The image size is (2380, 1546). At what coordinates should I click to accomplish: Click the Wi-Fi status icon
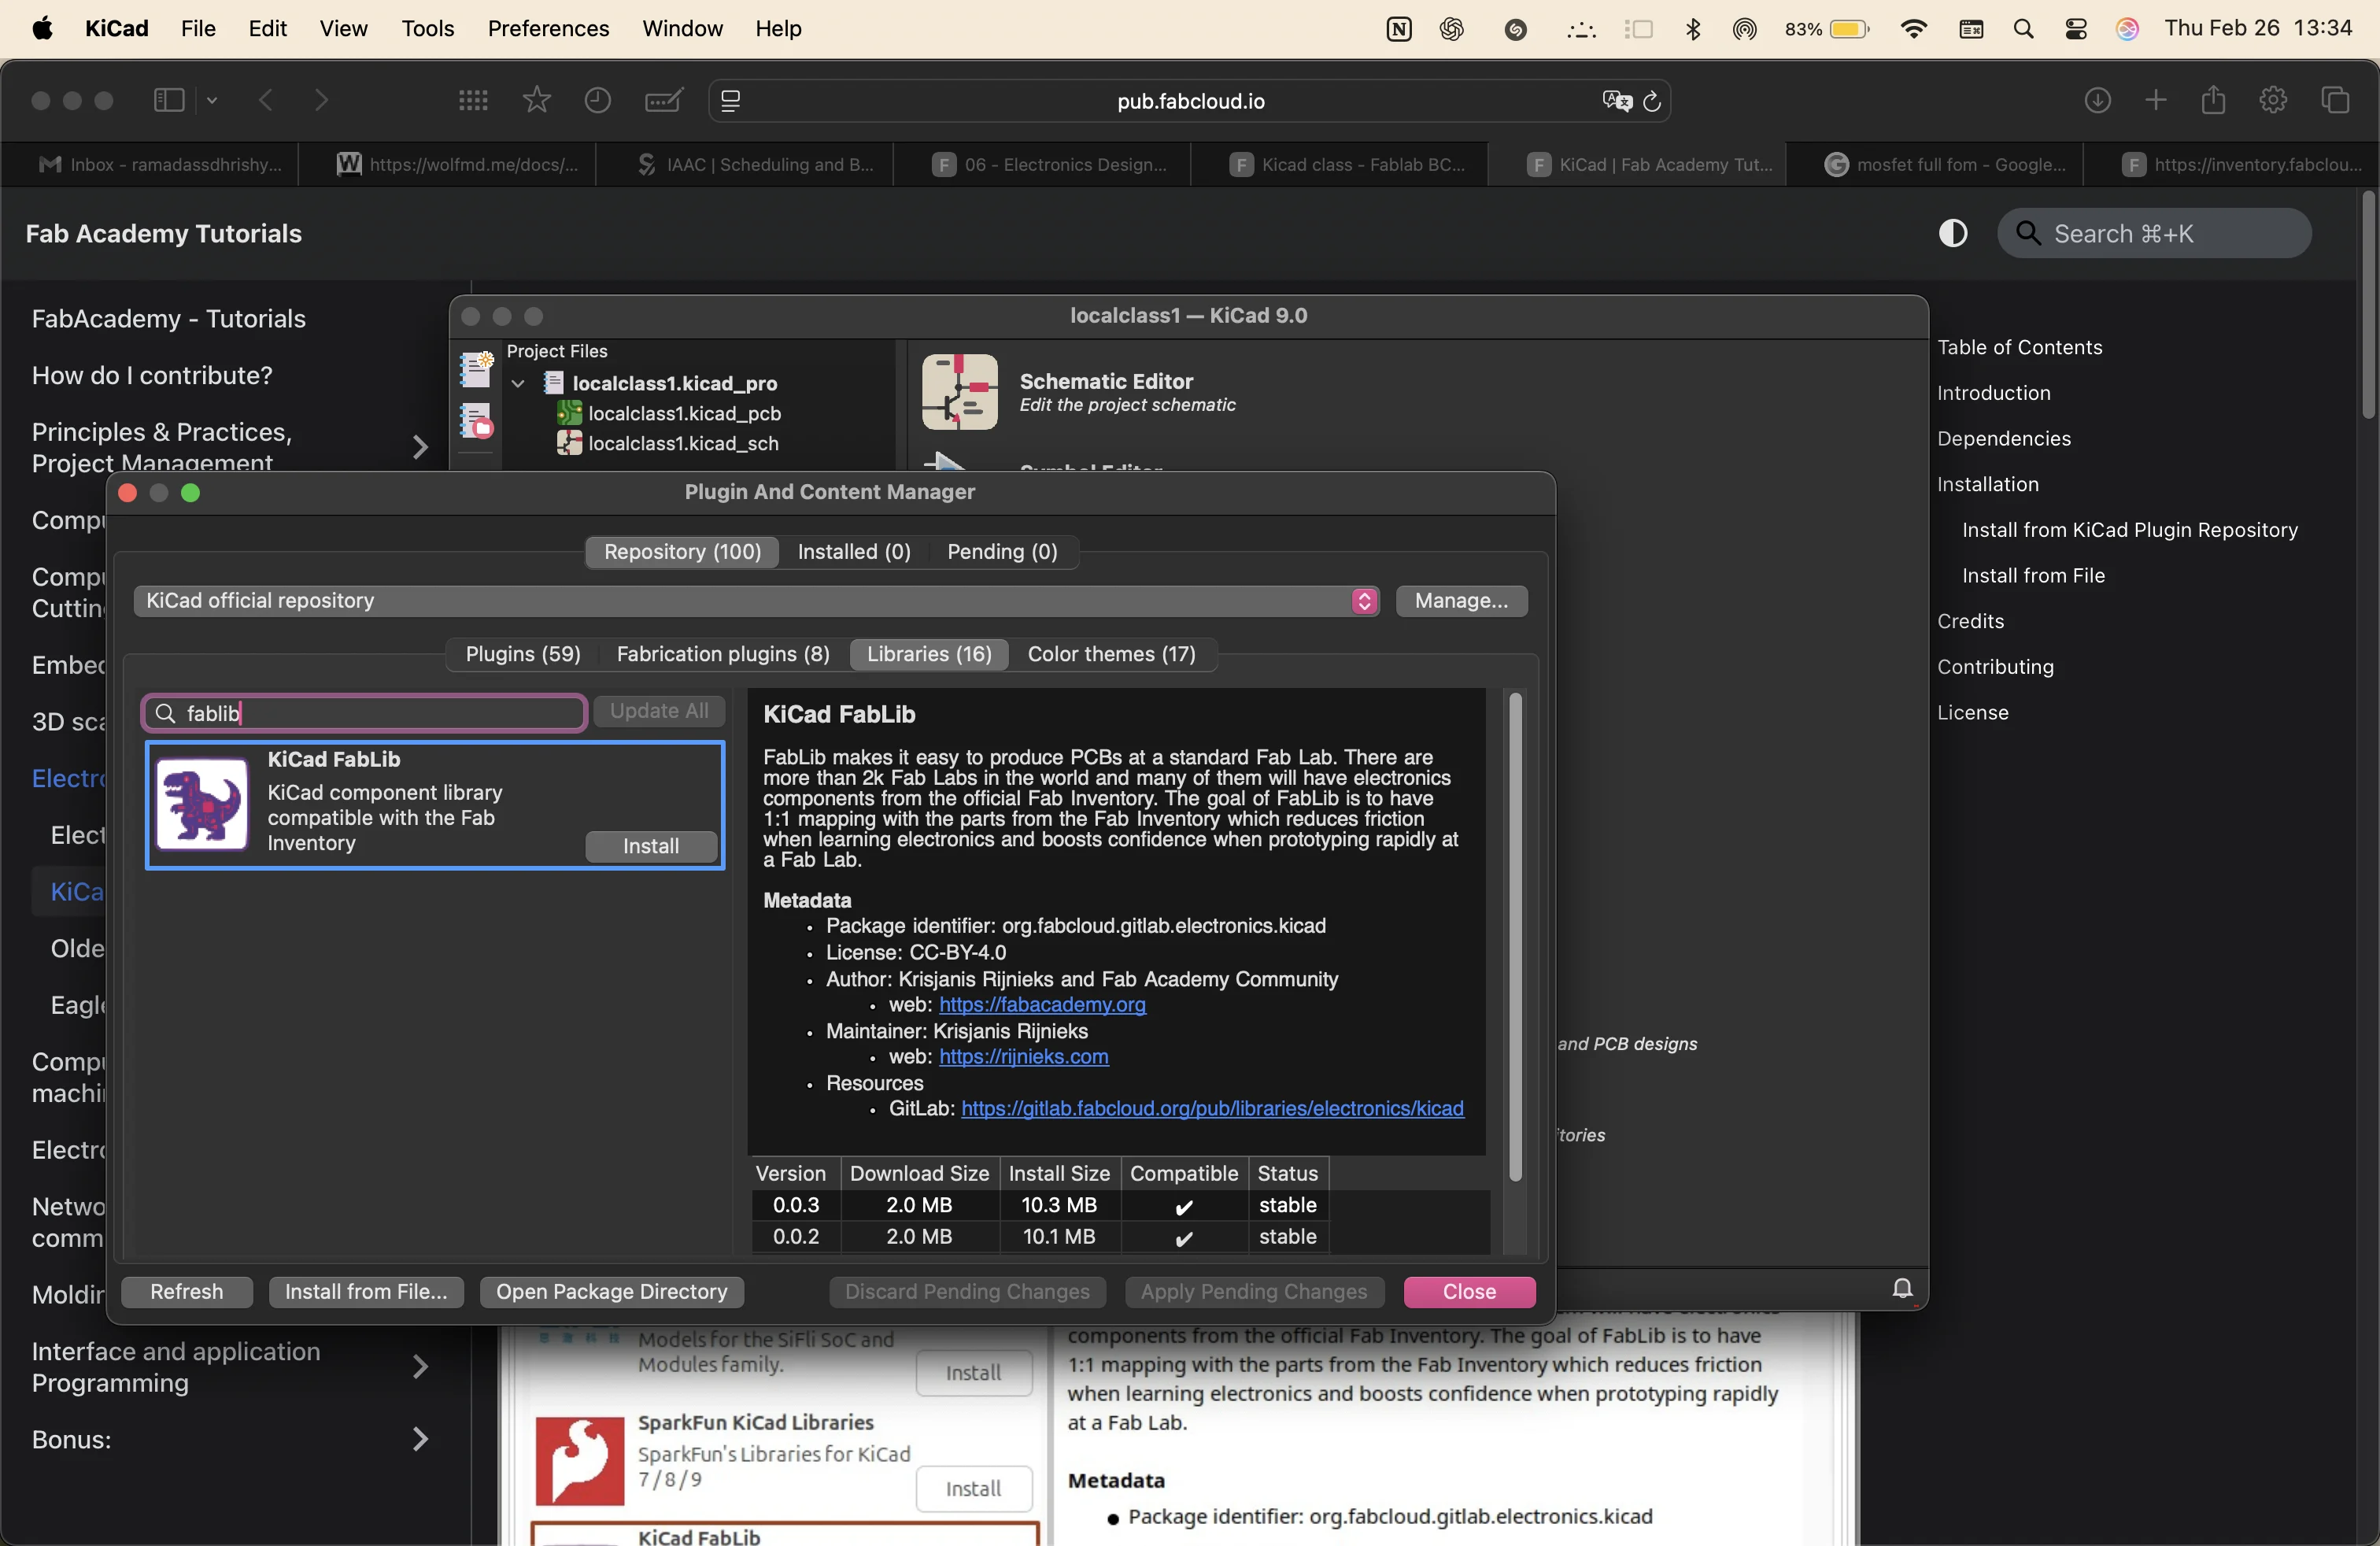click(1913, 29)
